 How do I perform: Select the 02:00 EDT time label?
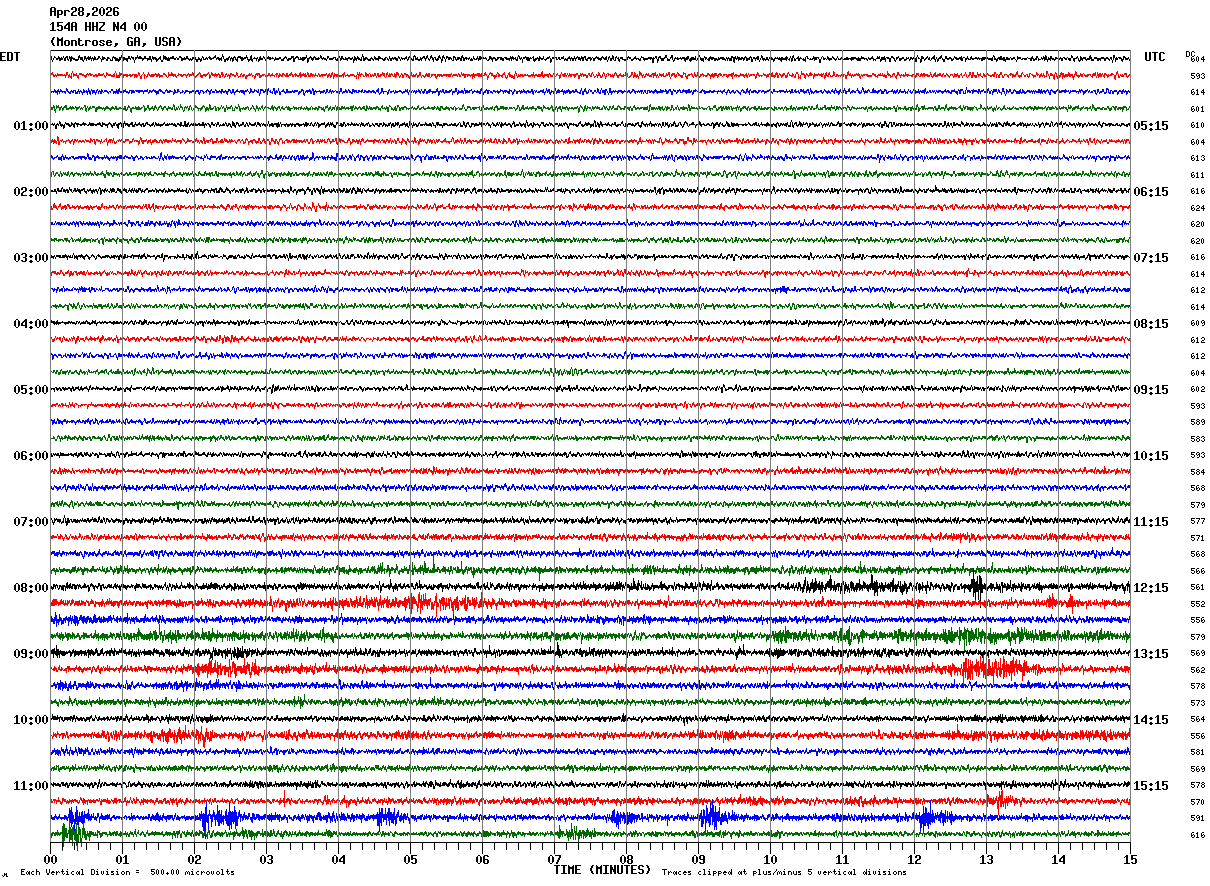[x=31, y=192]
